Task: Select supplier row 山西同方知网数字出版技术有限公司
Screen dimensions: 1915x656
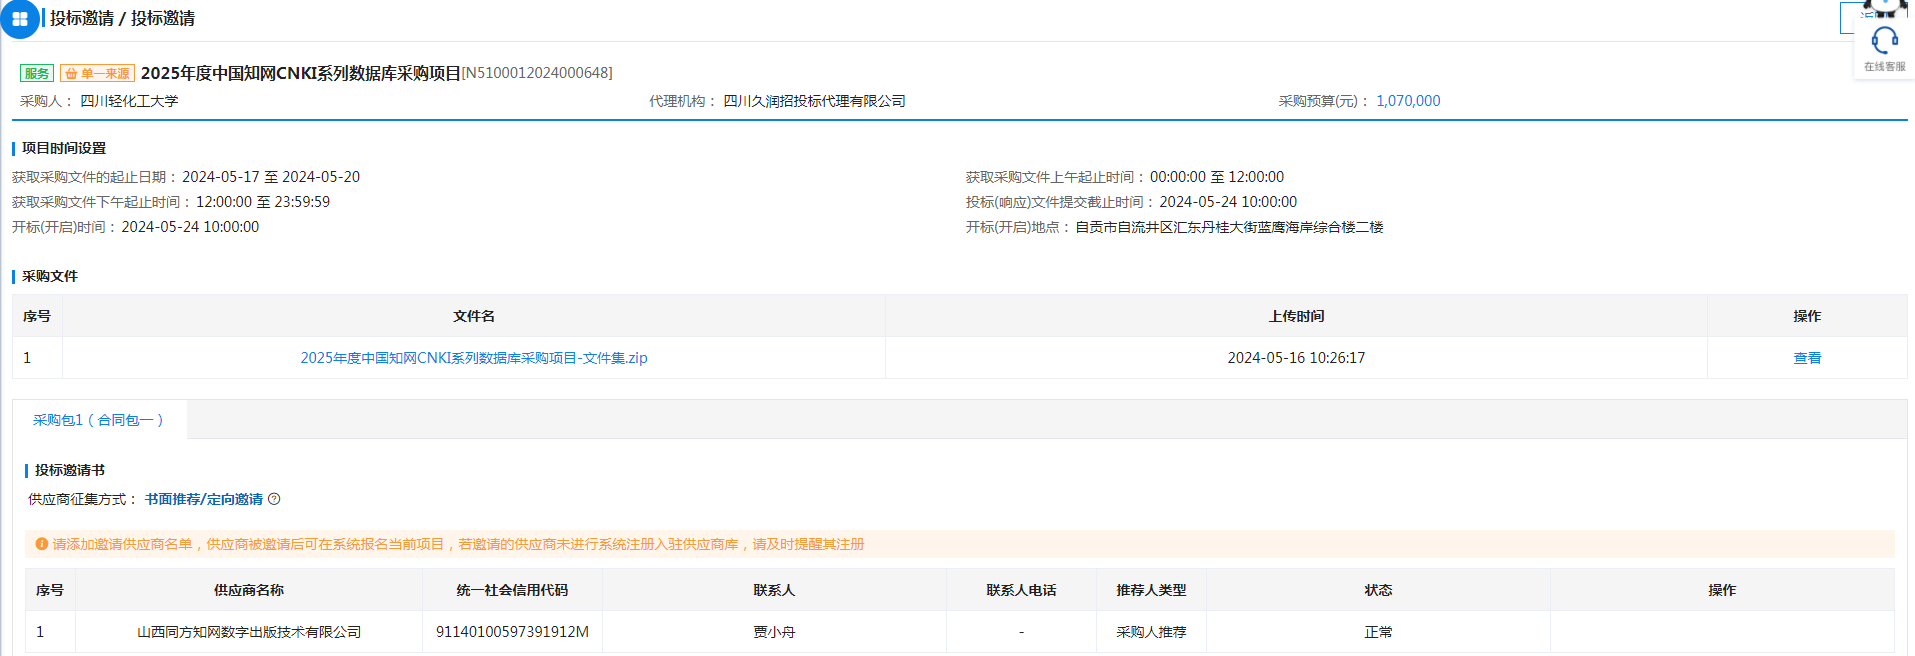Action: 248,632
